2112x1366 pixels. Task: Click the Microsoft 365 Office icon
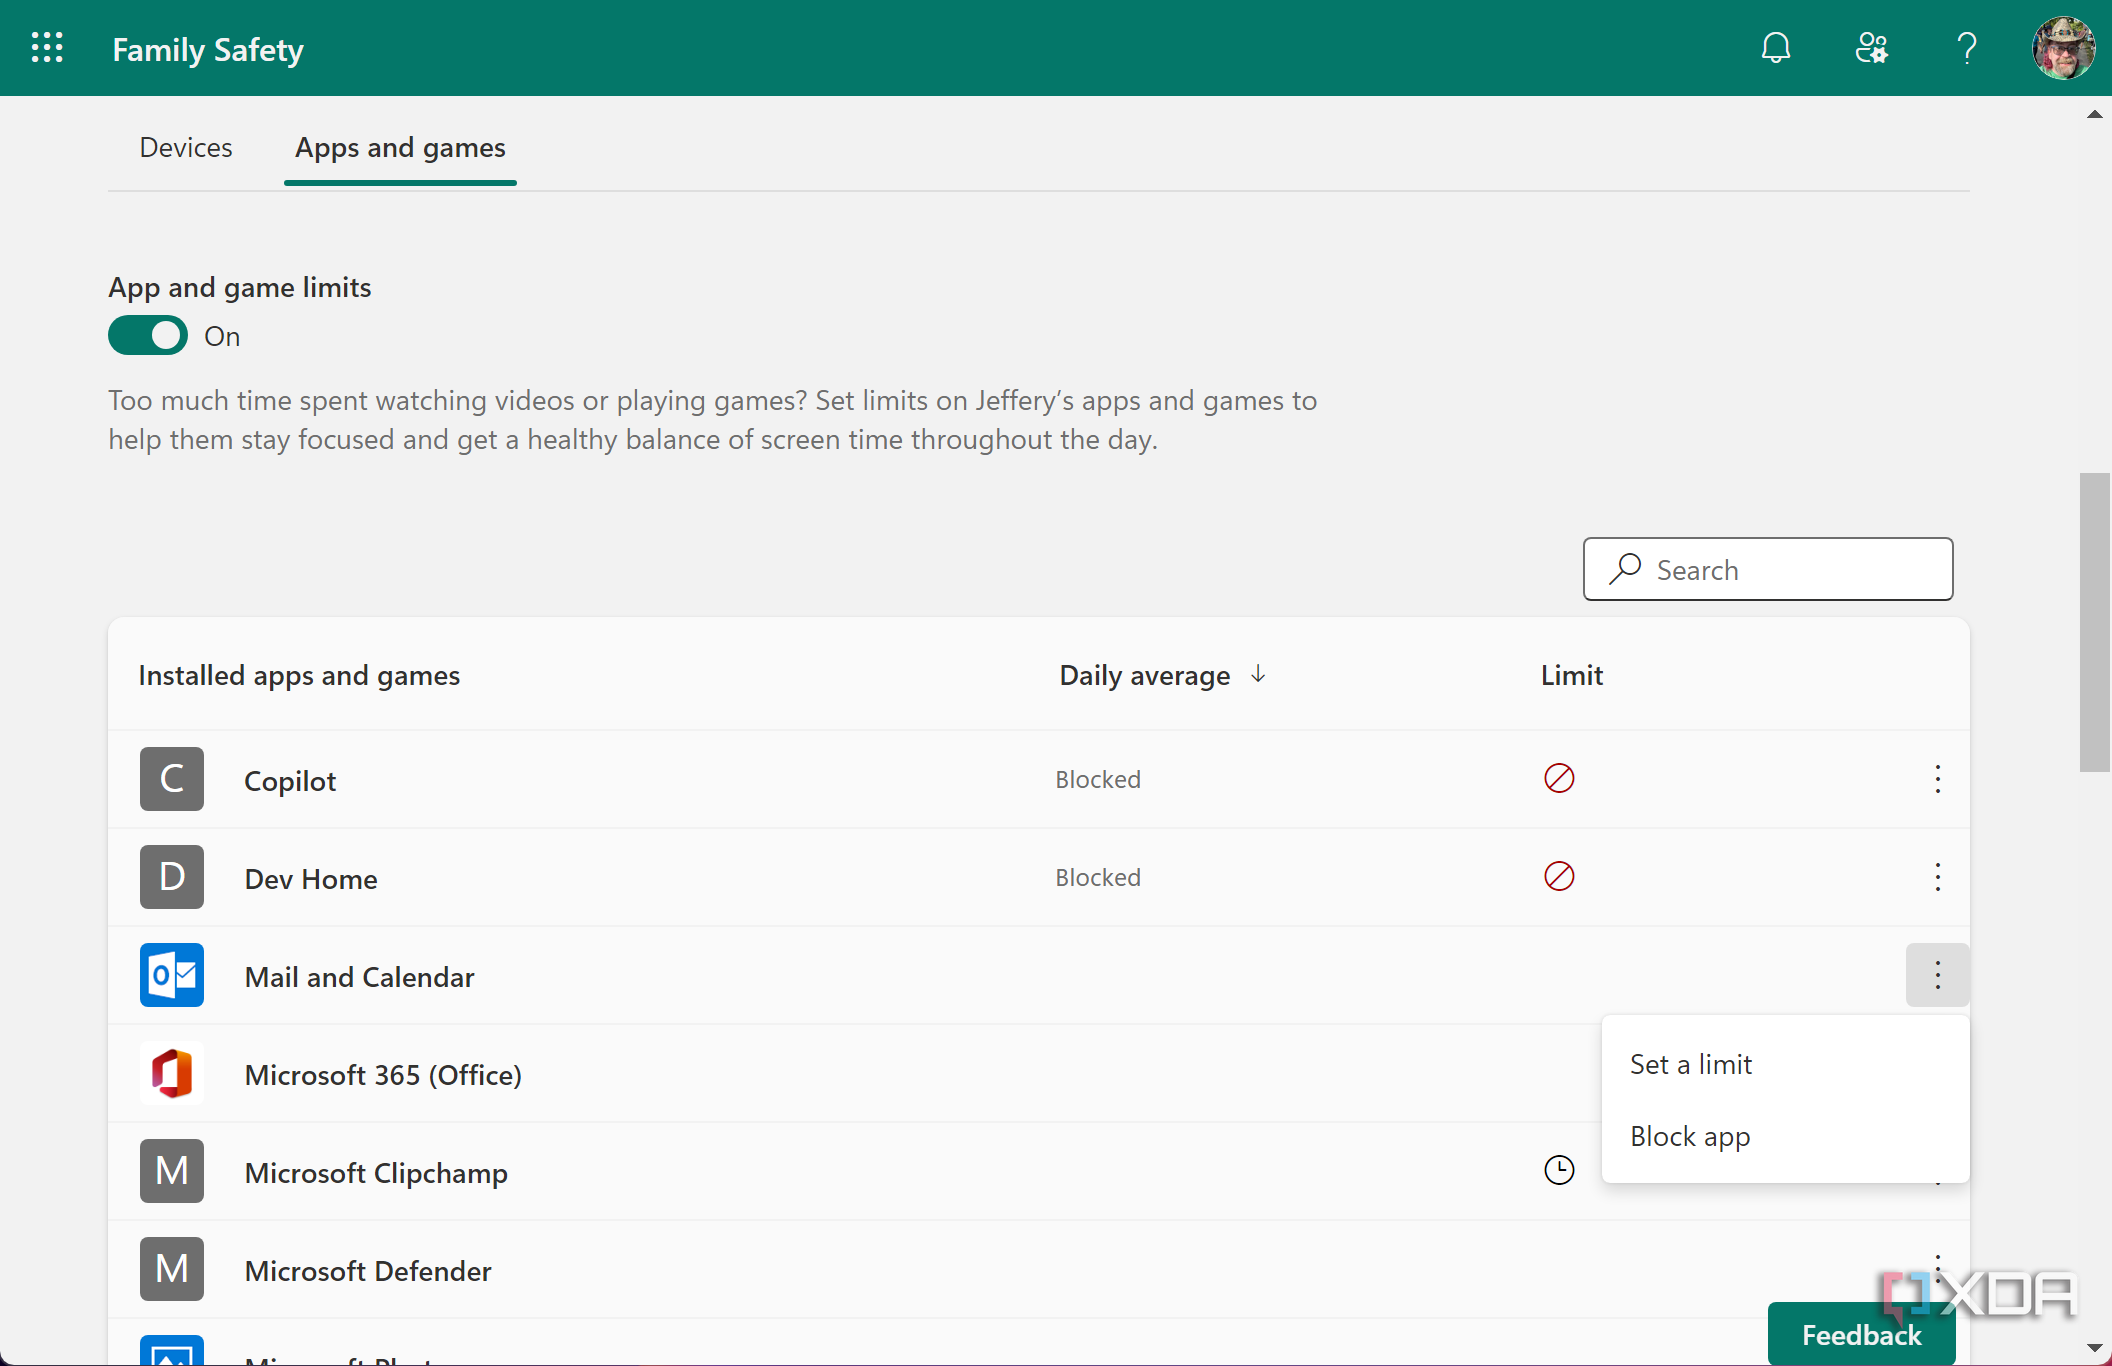tap(172, 1073)
